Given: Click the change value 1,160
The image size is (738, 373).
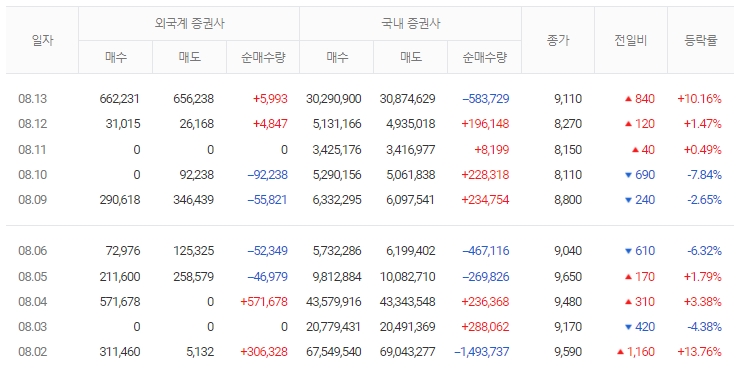Looking at the screenshot, I should (641, 351).
